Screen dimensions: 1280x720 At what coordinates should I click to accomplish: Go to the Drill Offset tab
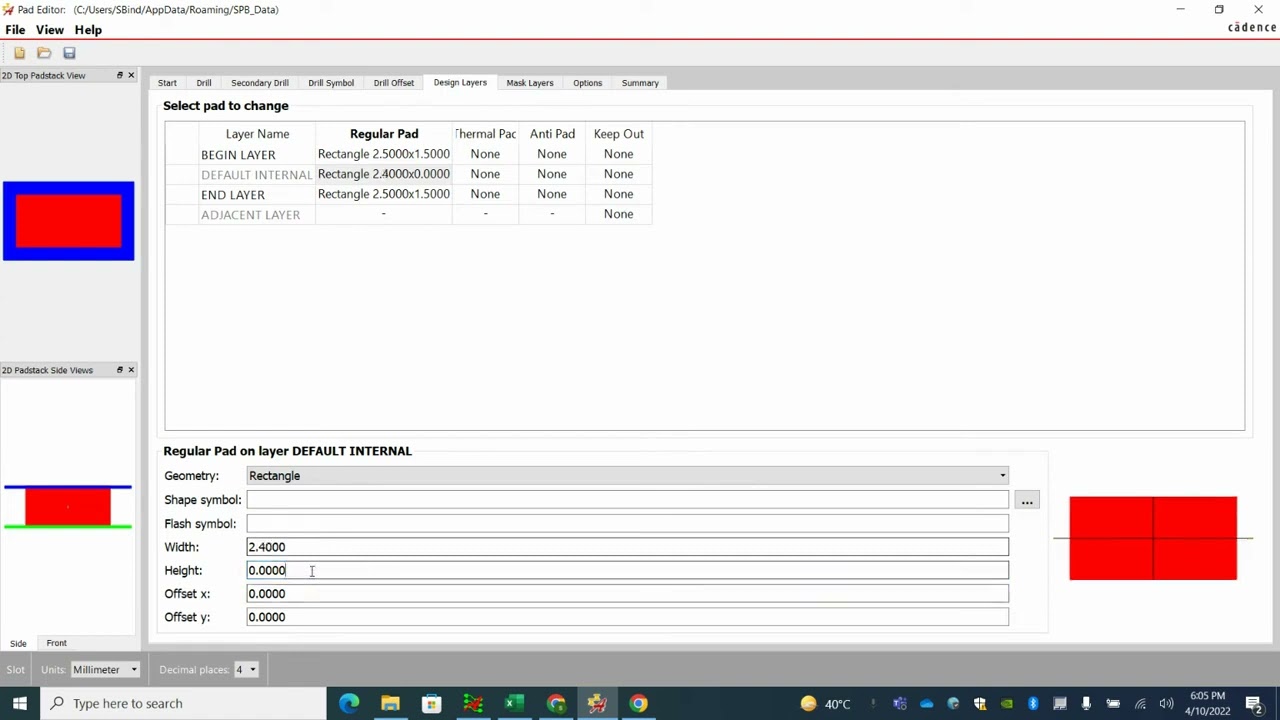(394, 83)
